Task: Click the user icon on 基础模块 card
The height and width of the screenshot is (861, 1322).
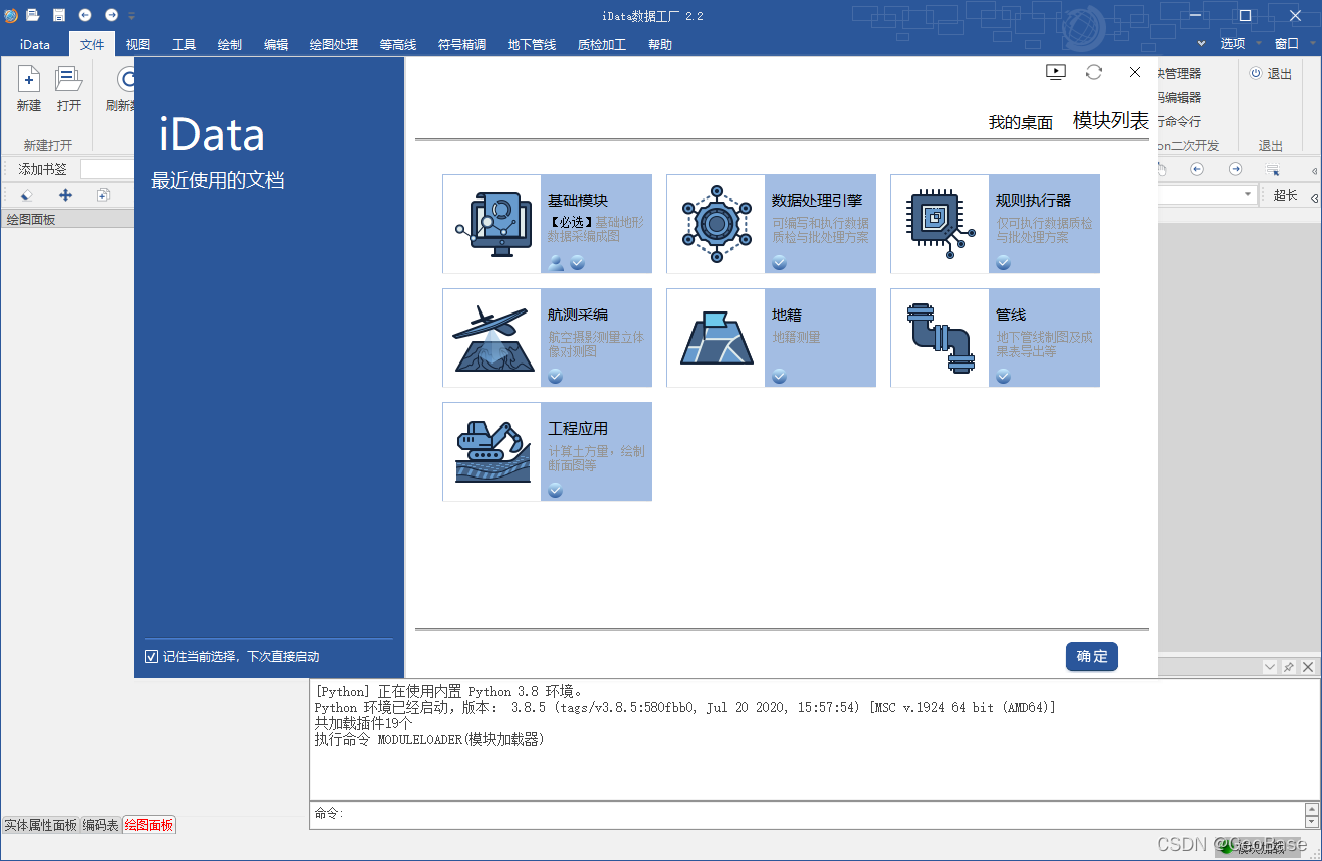Action: 556,263
